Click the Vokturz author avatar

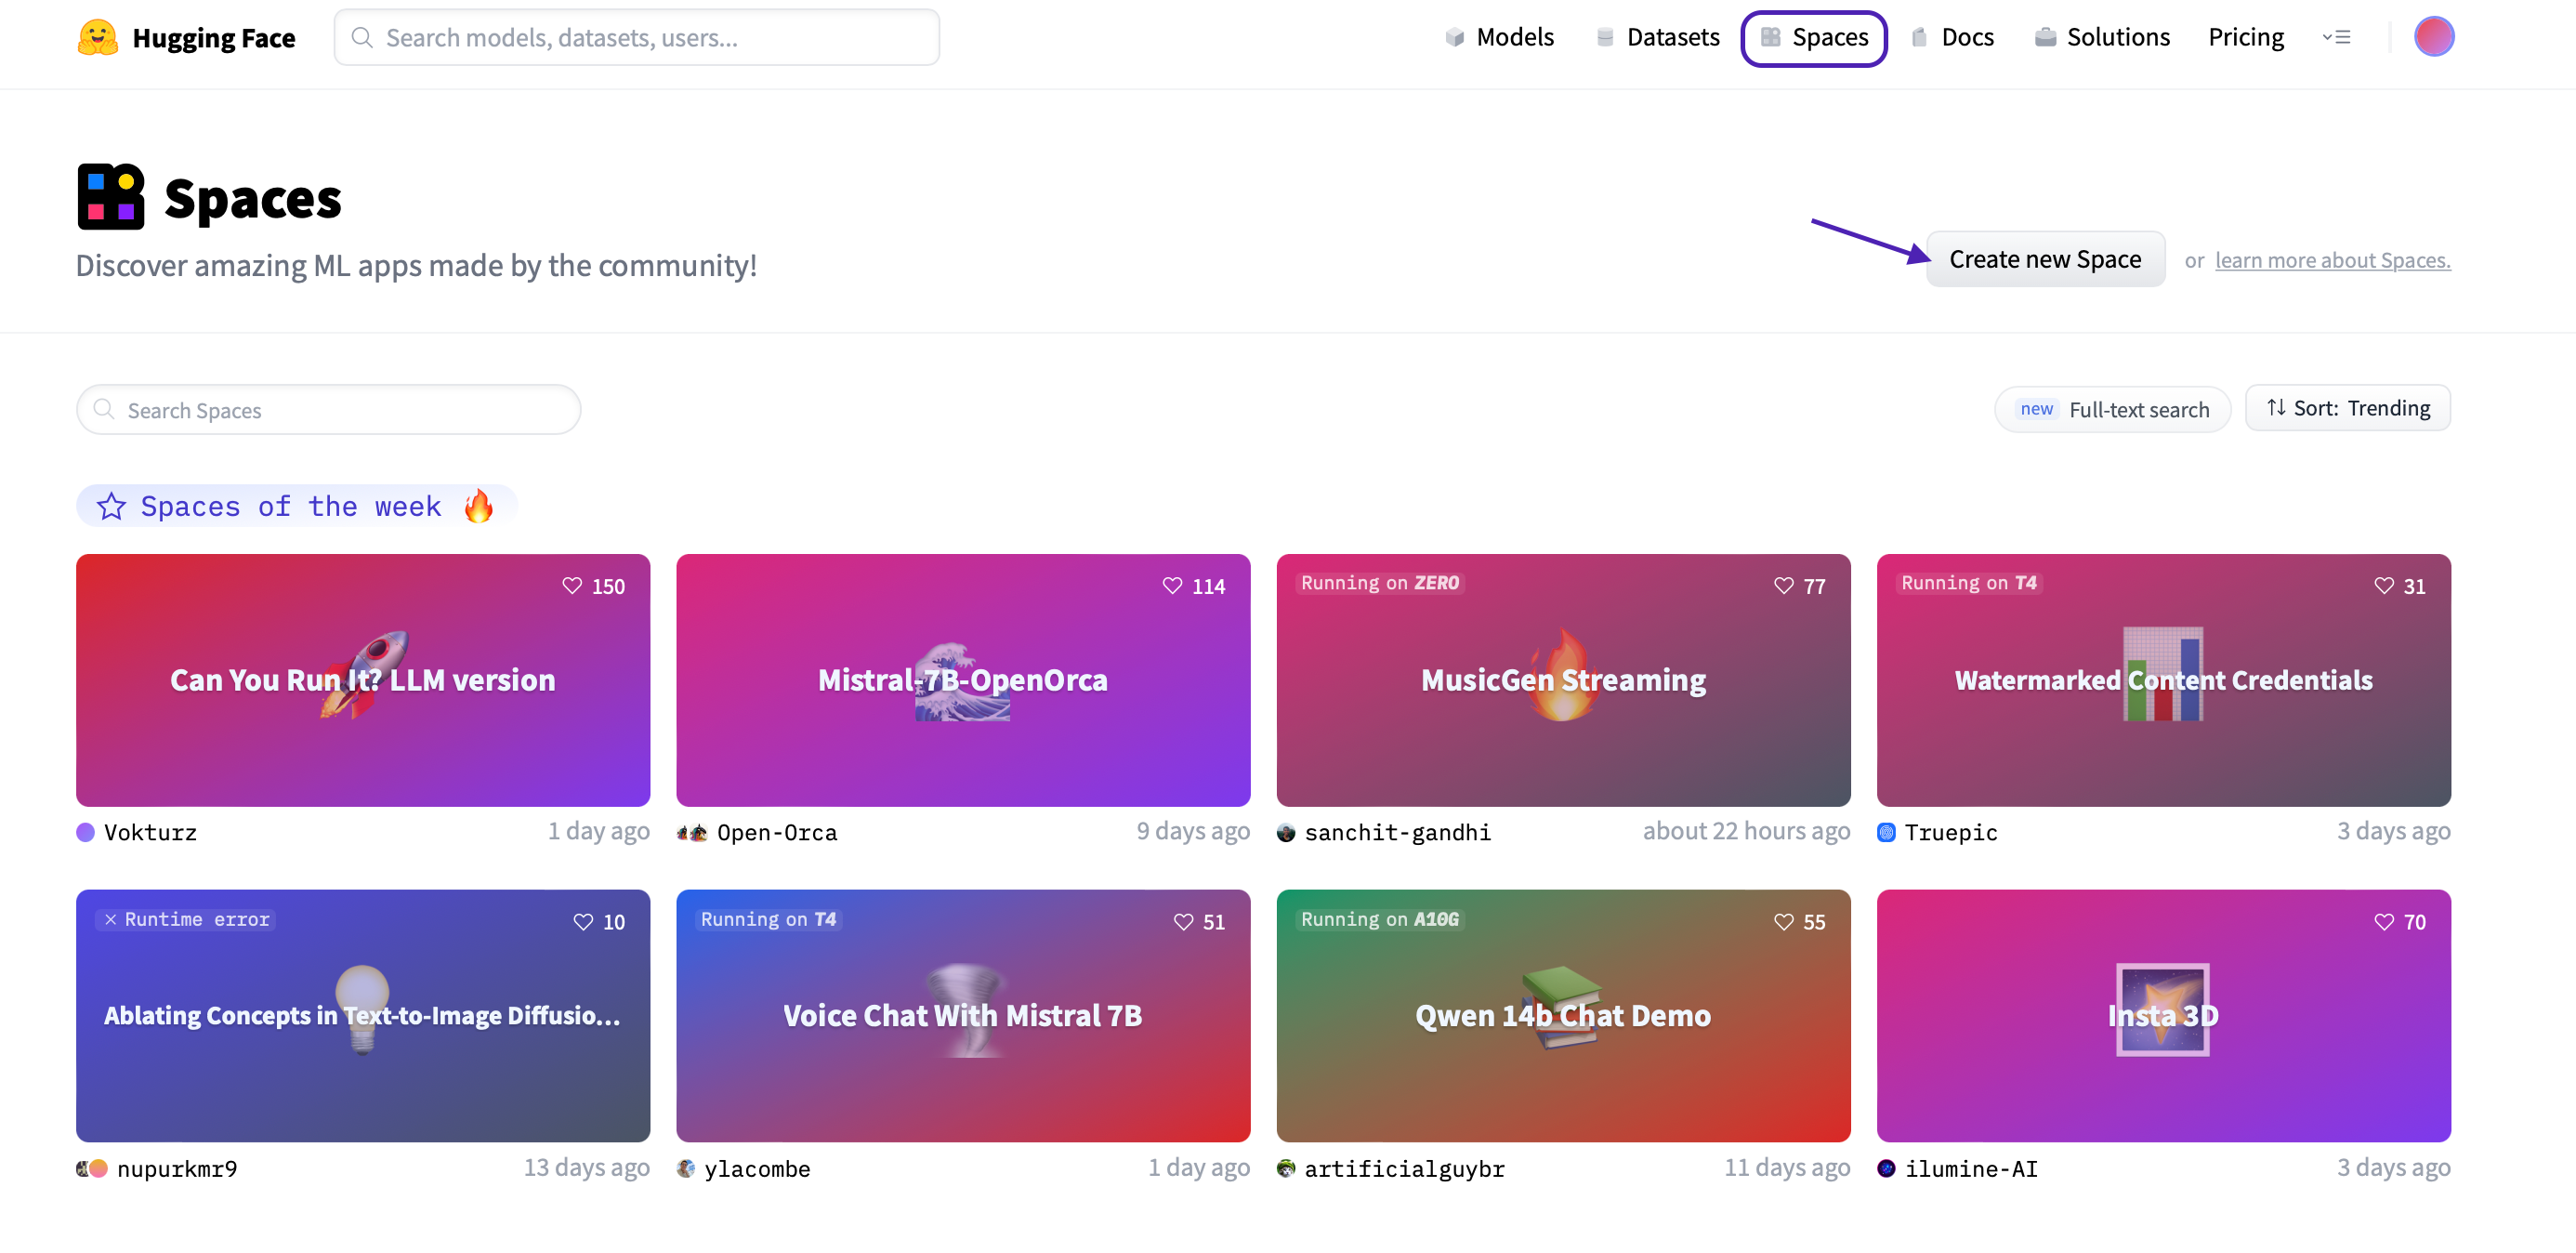pyautogui.click(x=86, y=832)
